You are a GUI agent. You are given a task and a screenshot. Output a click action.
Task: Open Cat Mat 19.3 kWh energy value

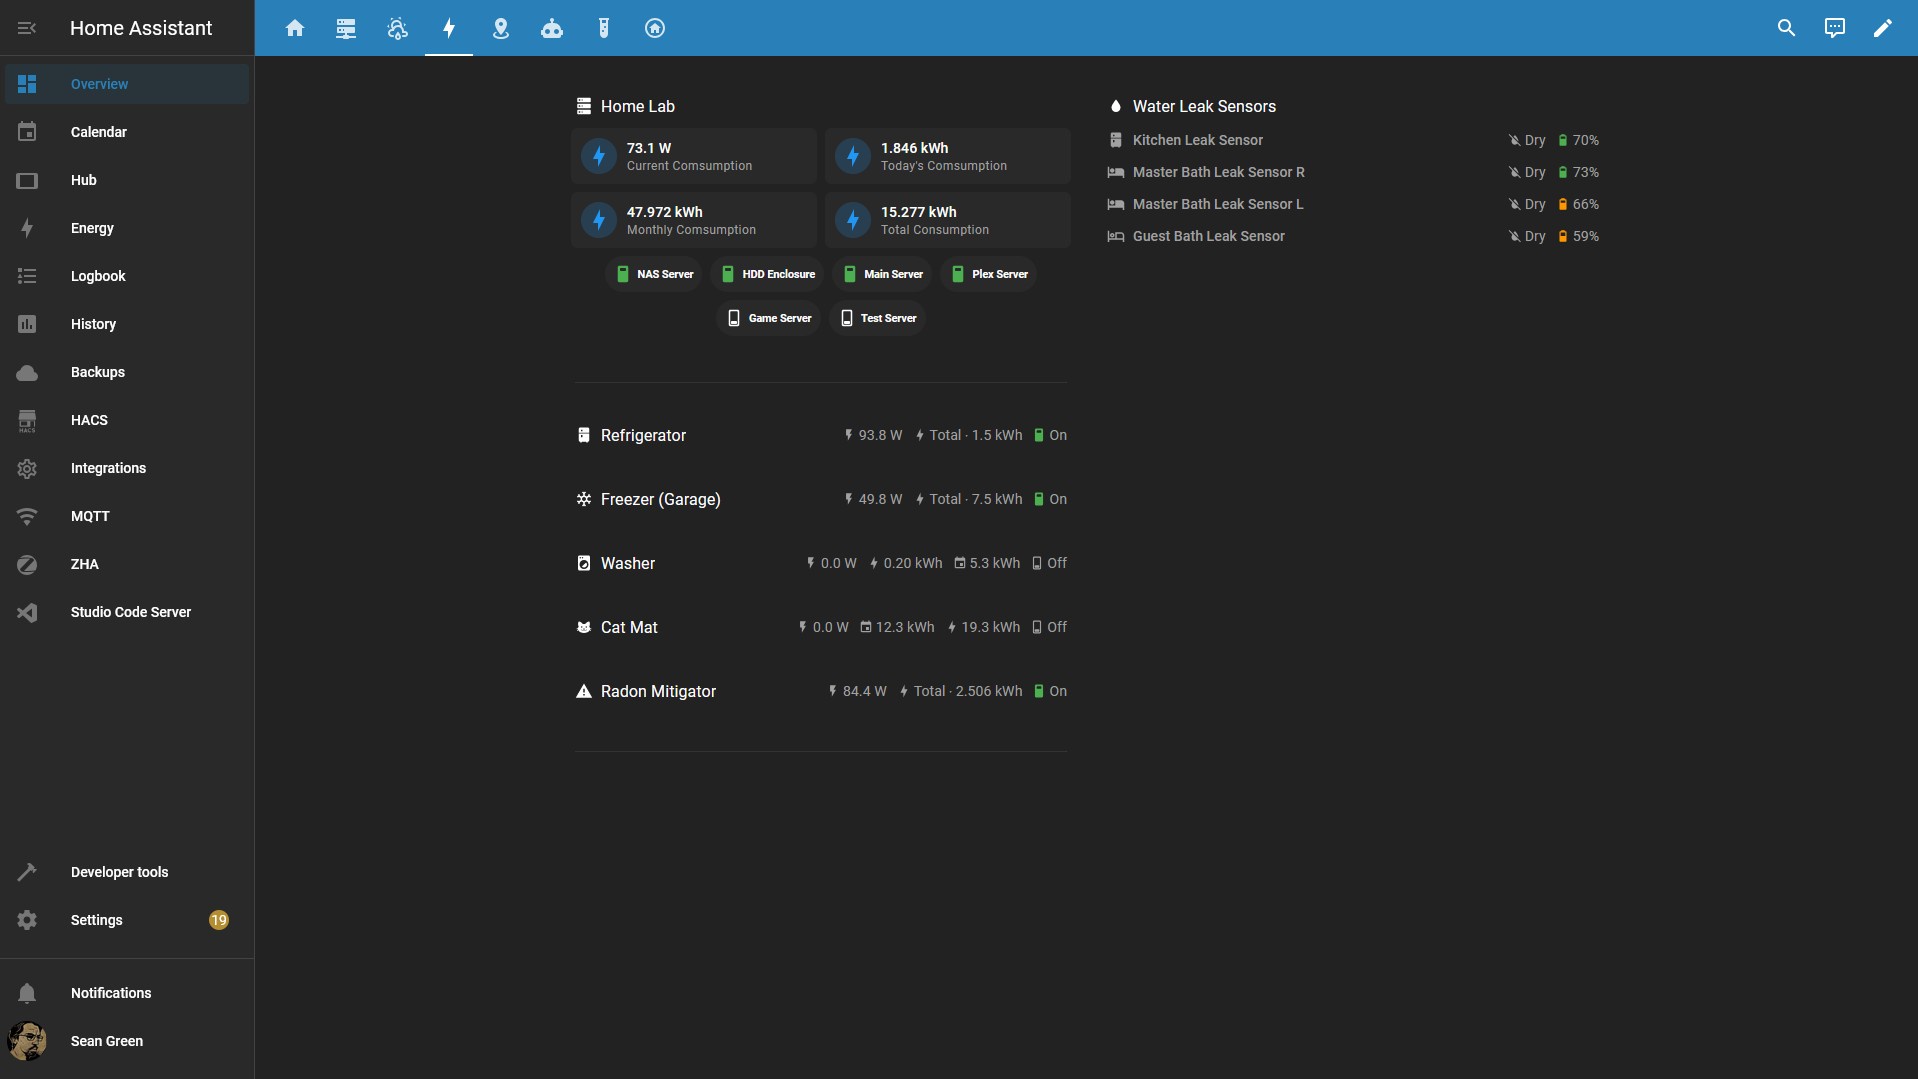click(983, 627)
